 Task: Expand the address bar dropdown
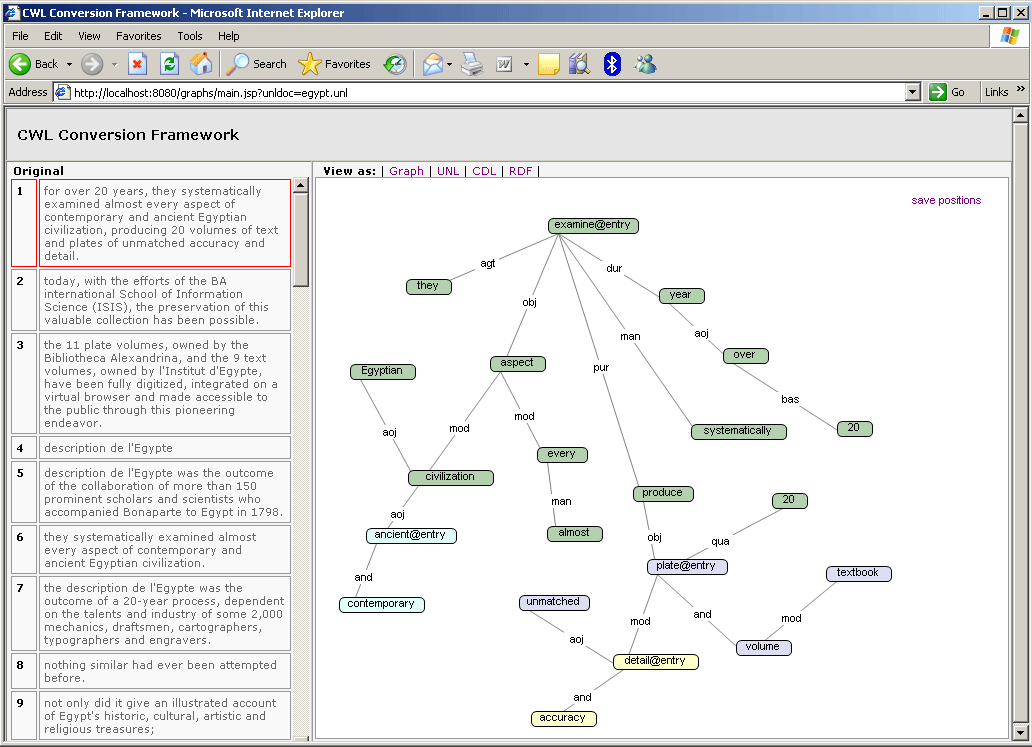click(x=912, y=92)
